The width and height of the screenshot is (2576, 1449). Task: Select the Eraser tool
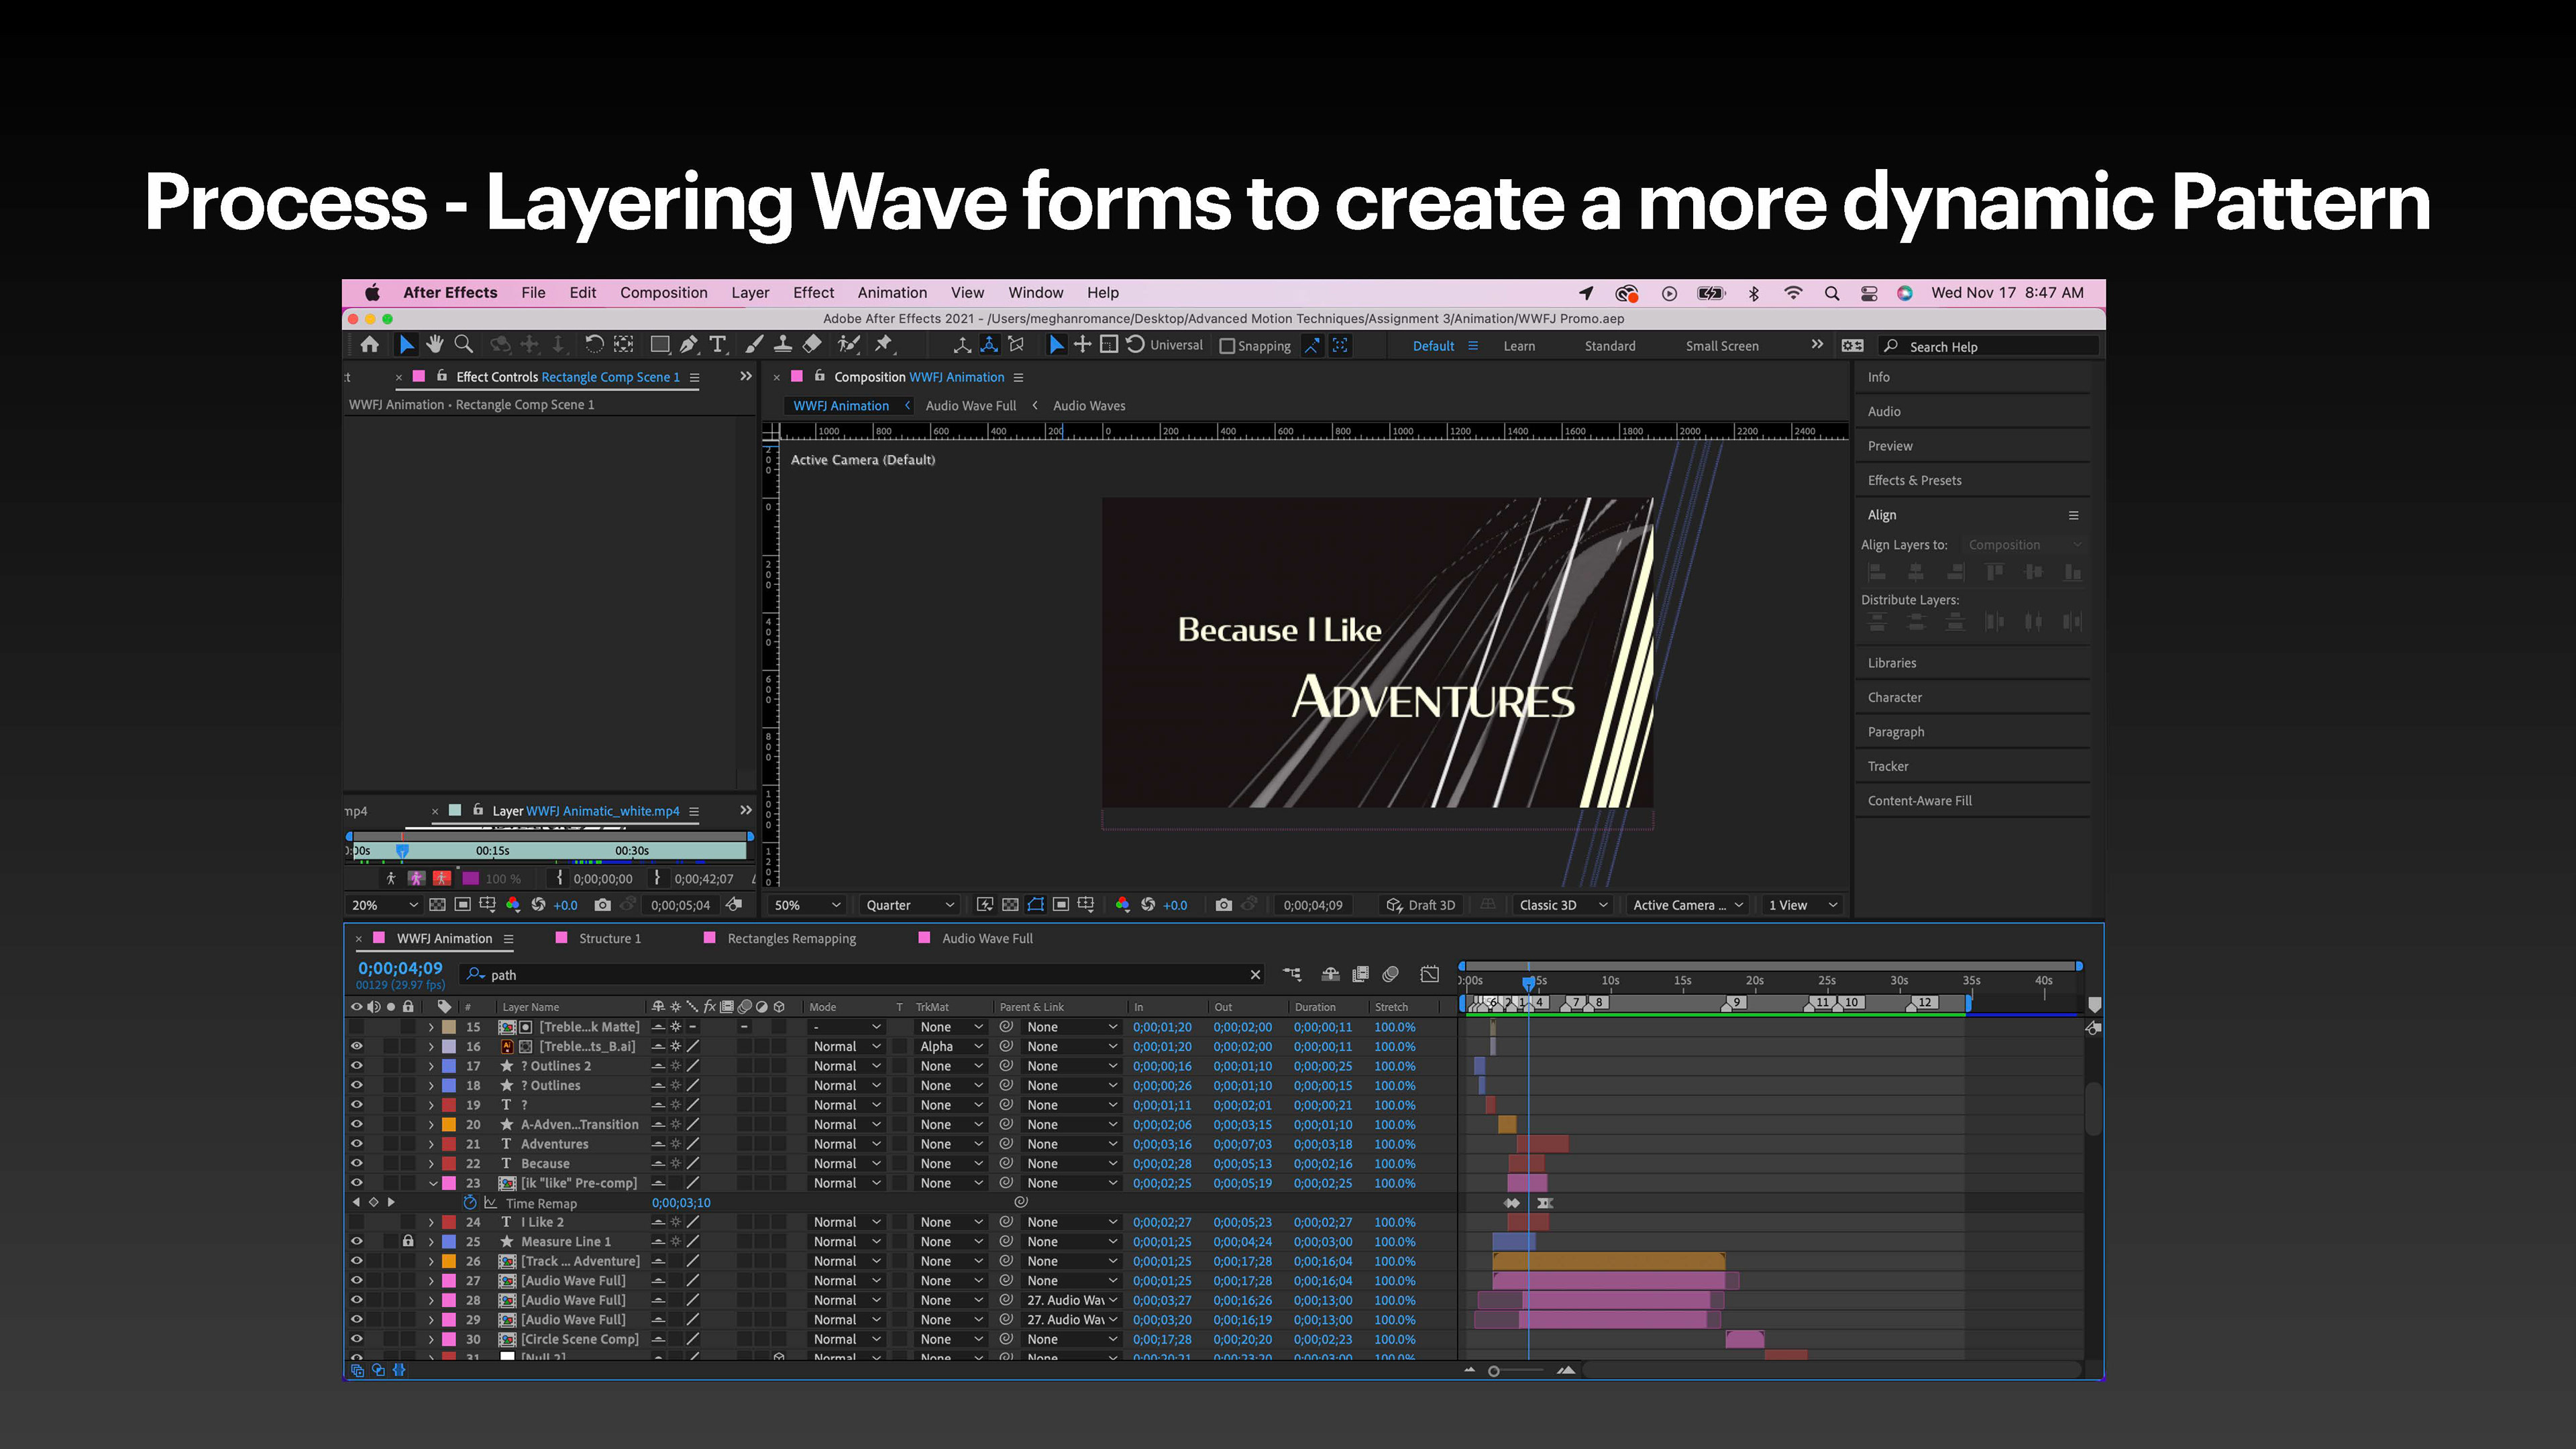[812, 345]
